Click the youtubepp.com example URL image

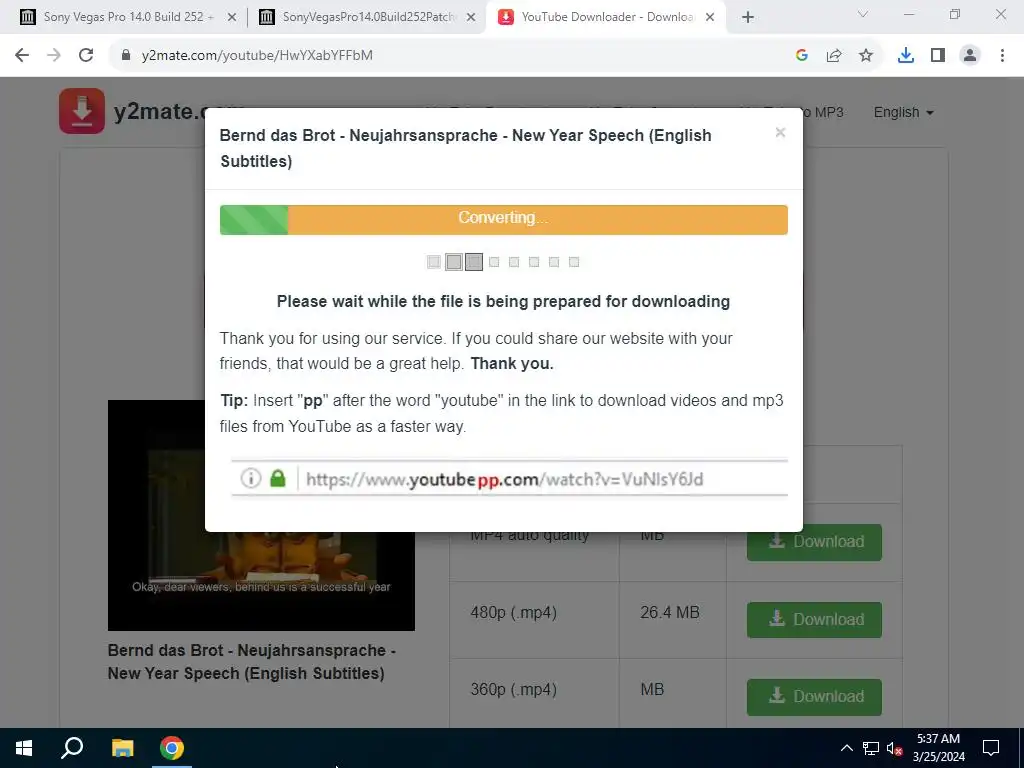pos(509,479)
